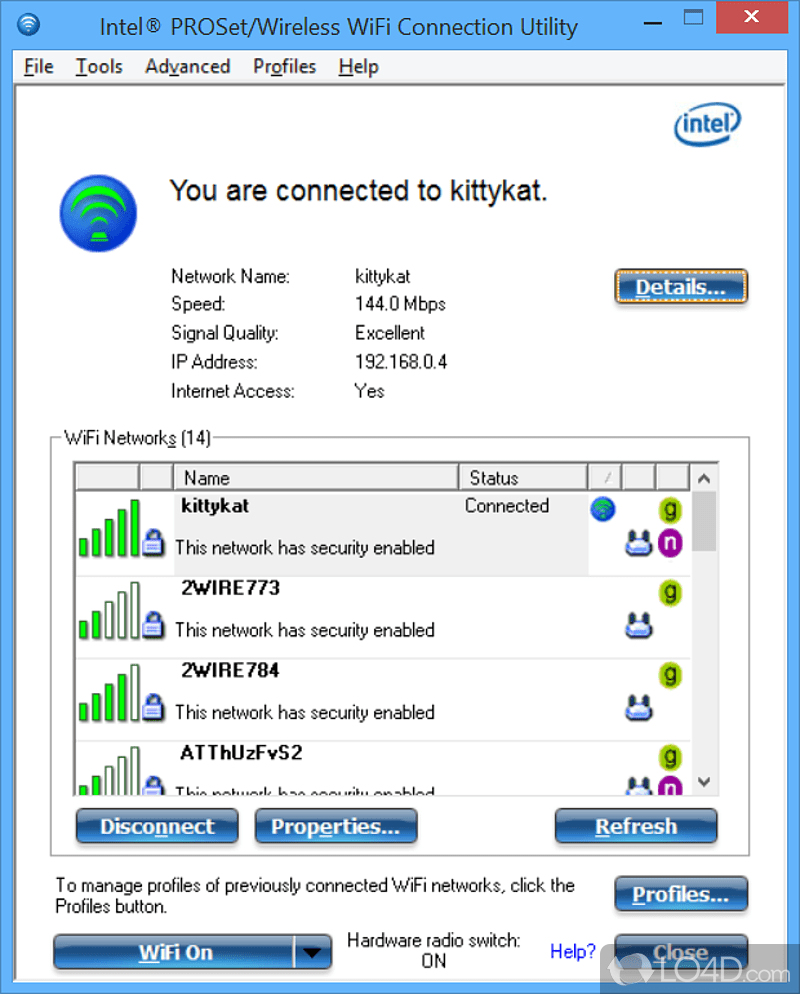Viewport: 800px width, 994px height.
Task: Open the Advanced menu
Action: 187,66
